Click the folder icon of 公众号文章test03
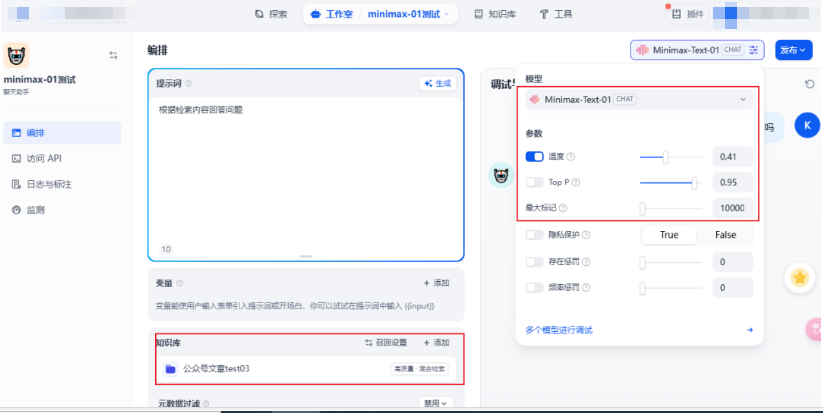Viewport: 823px width, 413px height. pos(170,369)
